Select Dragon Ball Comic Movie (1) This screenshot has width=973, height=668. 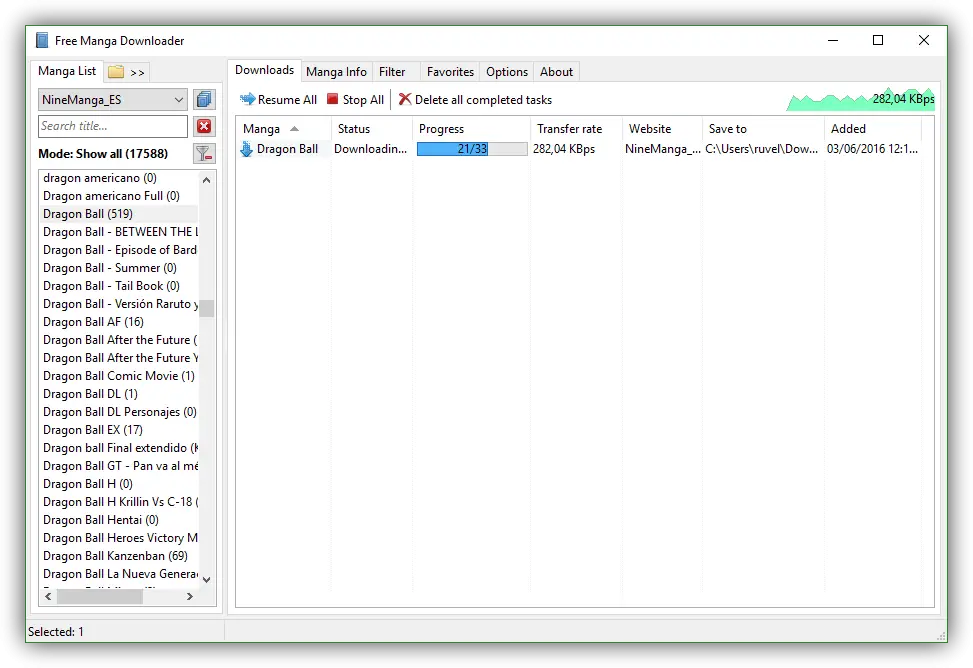click(119, 376)
